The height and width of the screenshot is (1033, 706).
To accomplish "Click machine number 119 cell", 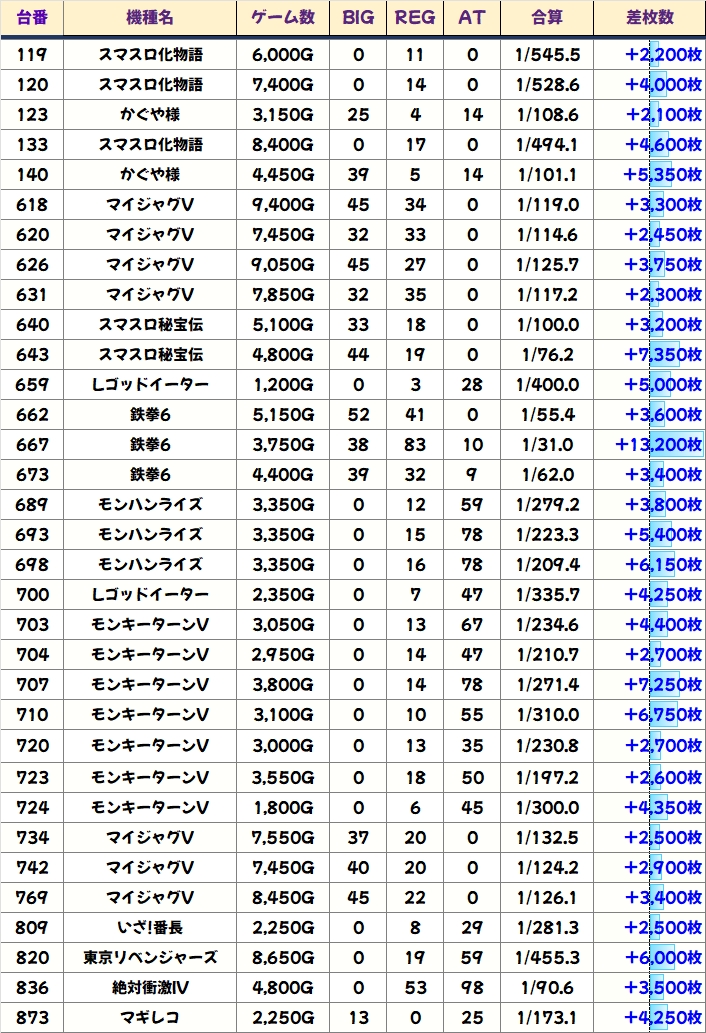I will pos(32,55).
